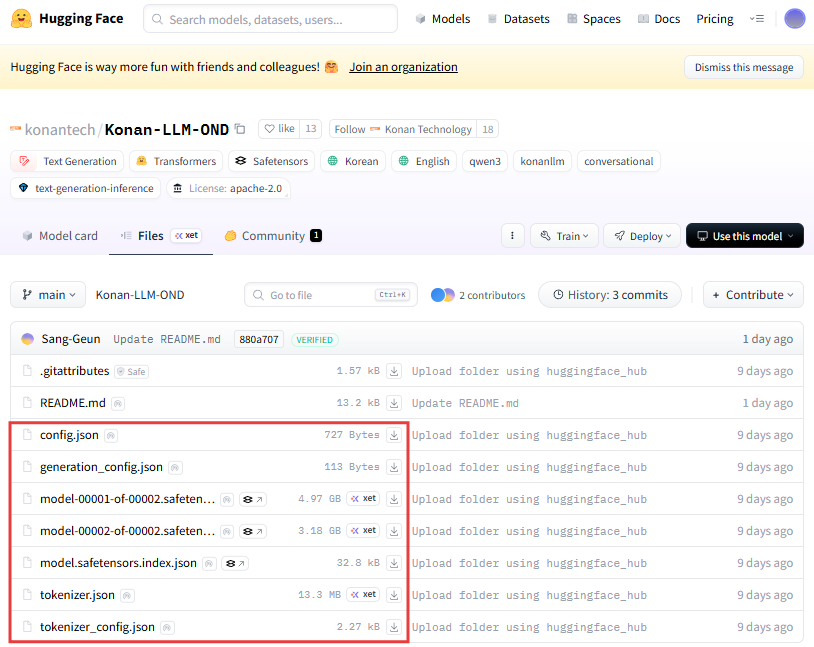Click the Sang-Geun avatar in commit row
This screenshot has width=814, height=647.
tap(28, 340)
